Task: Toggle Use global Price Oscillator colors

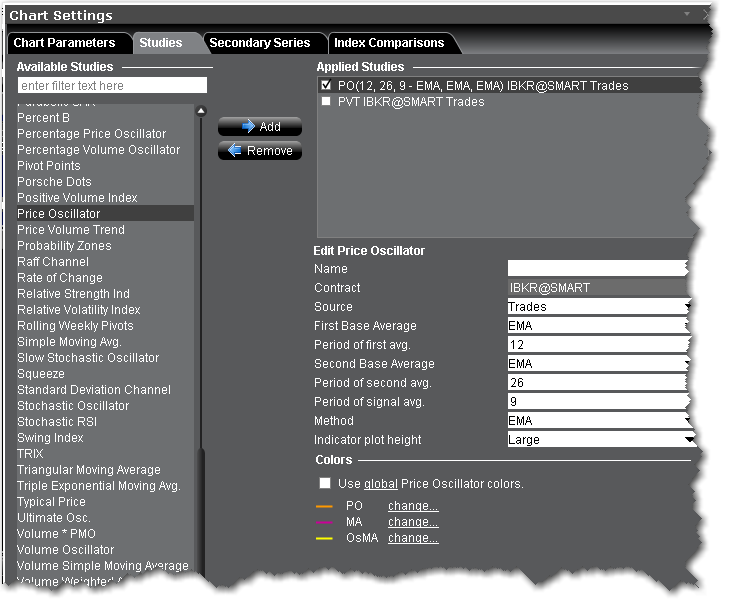Action: (x=325, y=484)
